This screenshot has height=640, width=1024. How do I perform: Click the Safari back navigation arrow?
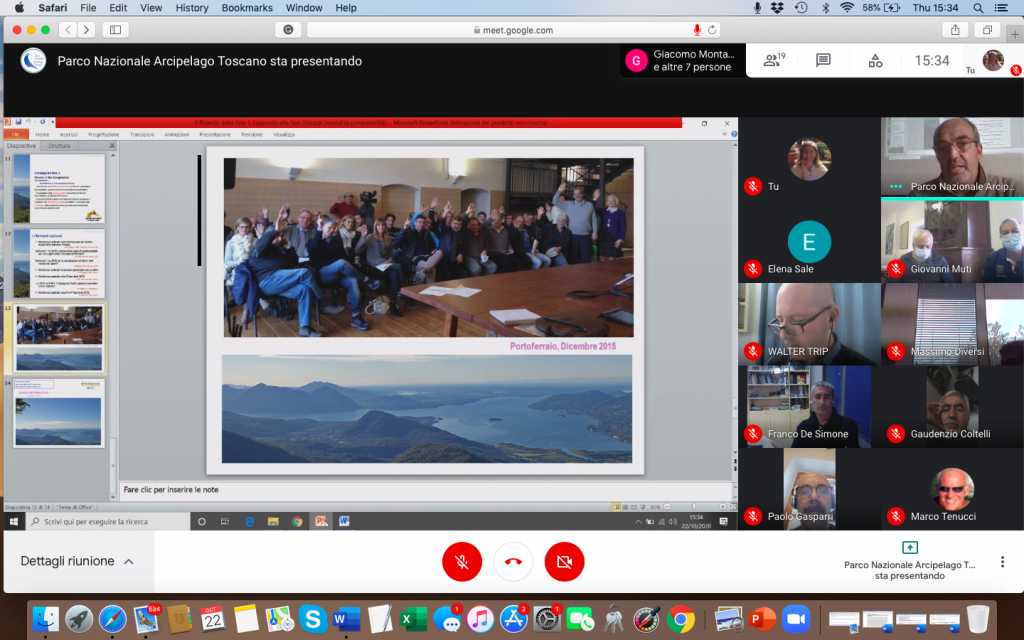coord(66,30)
